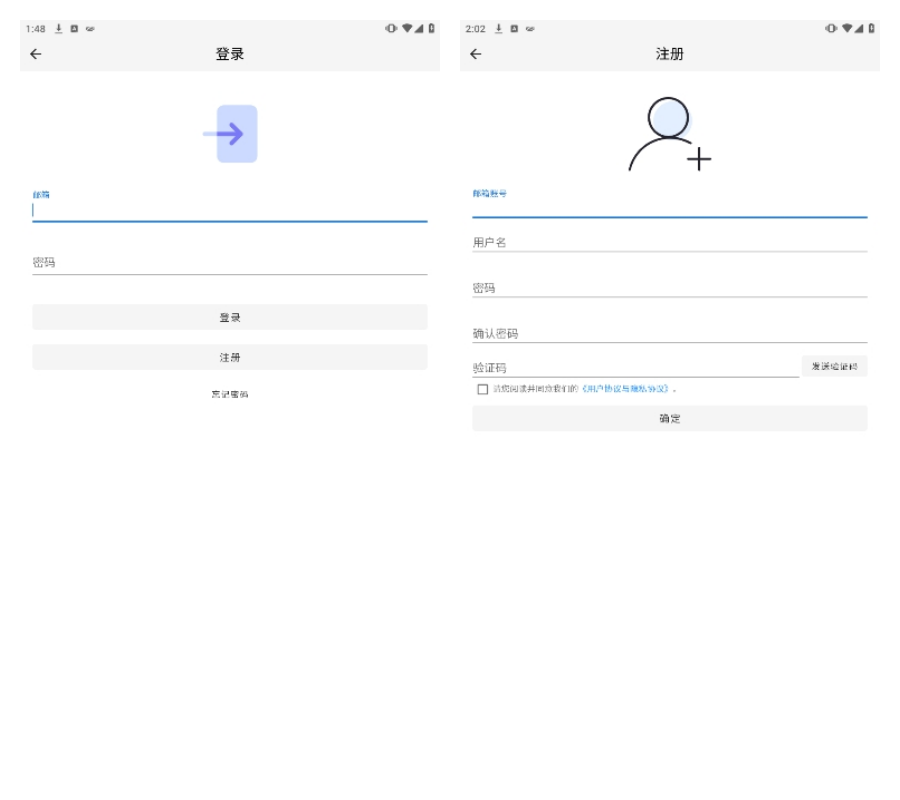Tap the 注册 page title

pos(669,54)
